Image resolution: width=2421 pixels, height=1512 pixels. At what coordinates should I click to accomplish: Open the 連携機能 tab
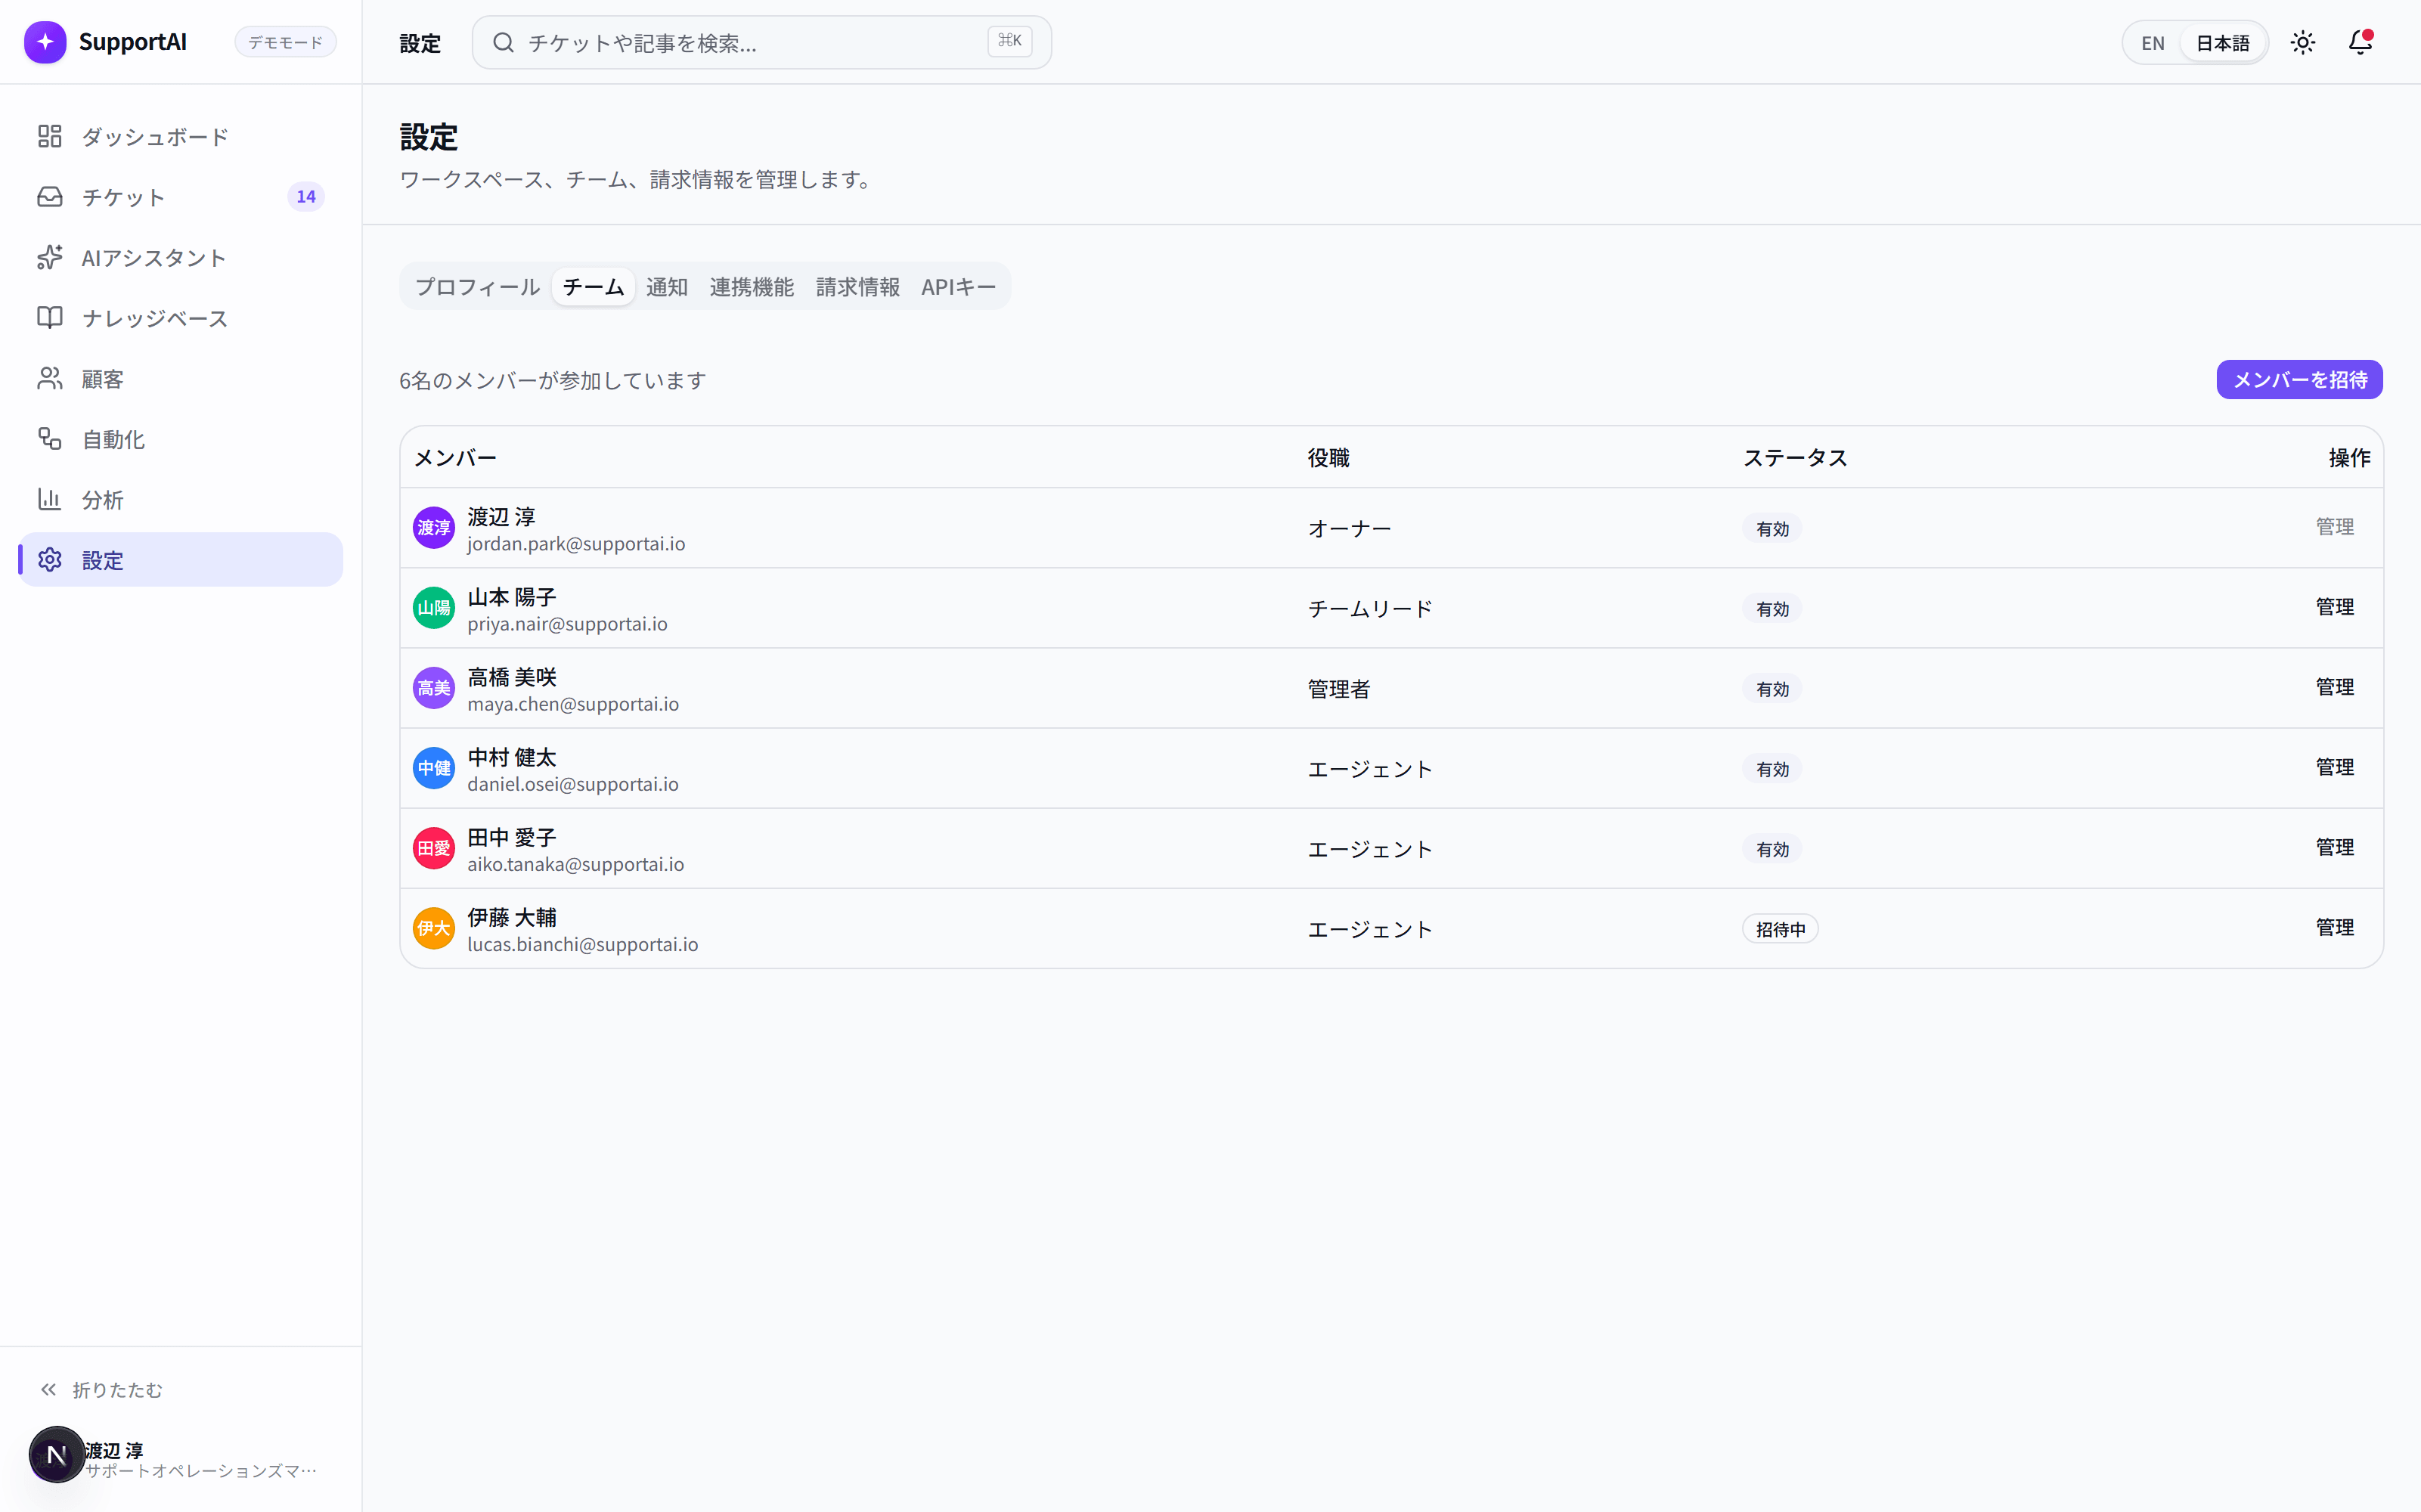pos(752,287)
